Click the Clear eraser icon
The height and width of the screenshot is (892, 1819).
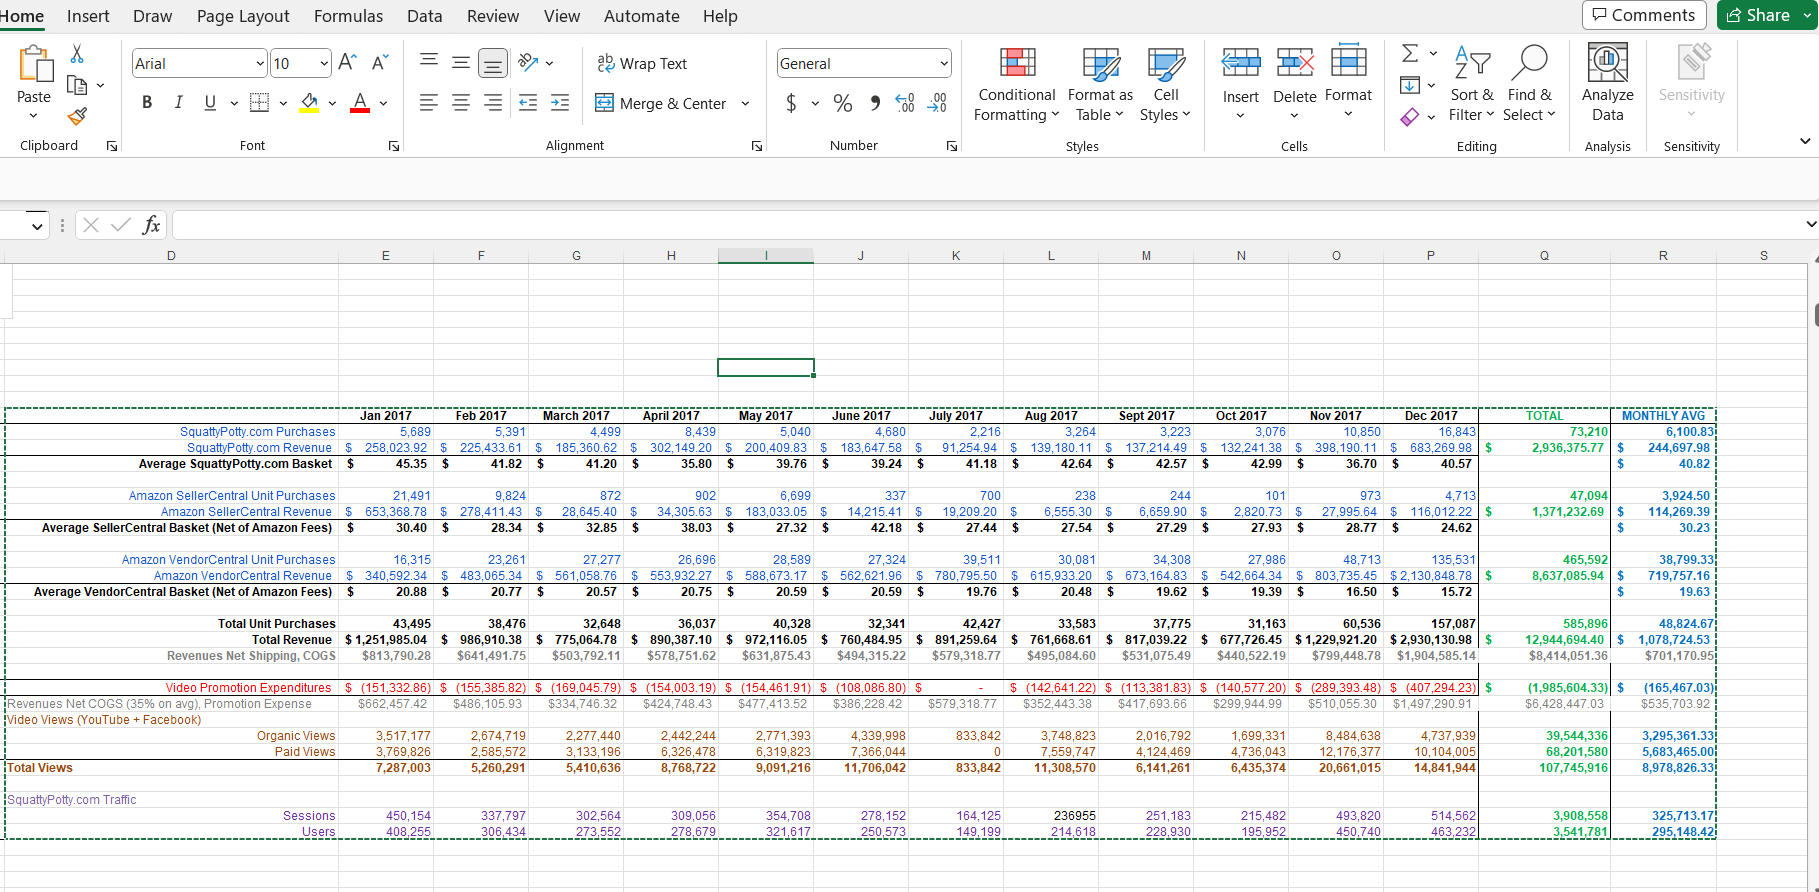click(1410, 117)
